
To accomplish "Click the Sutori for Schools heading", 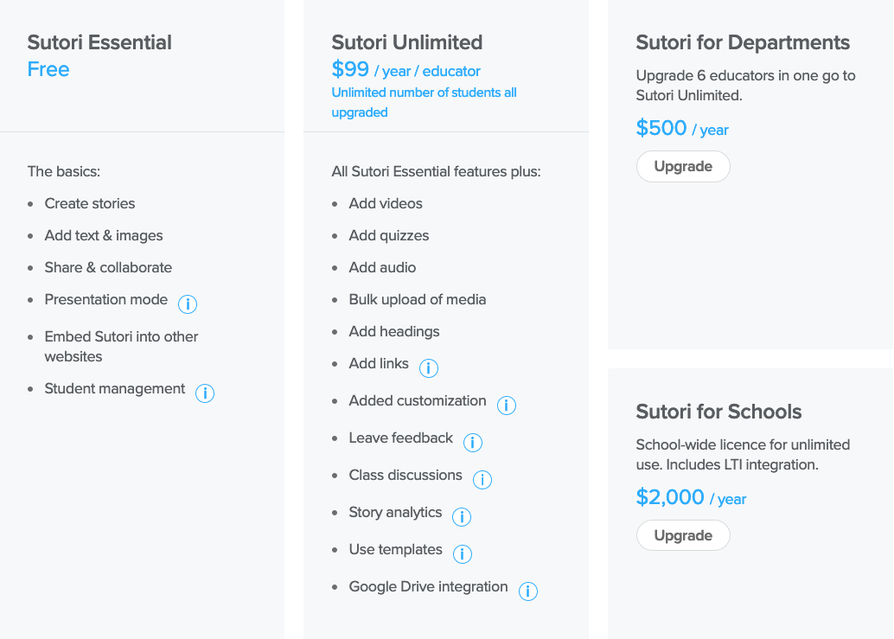I will 719,411.
